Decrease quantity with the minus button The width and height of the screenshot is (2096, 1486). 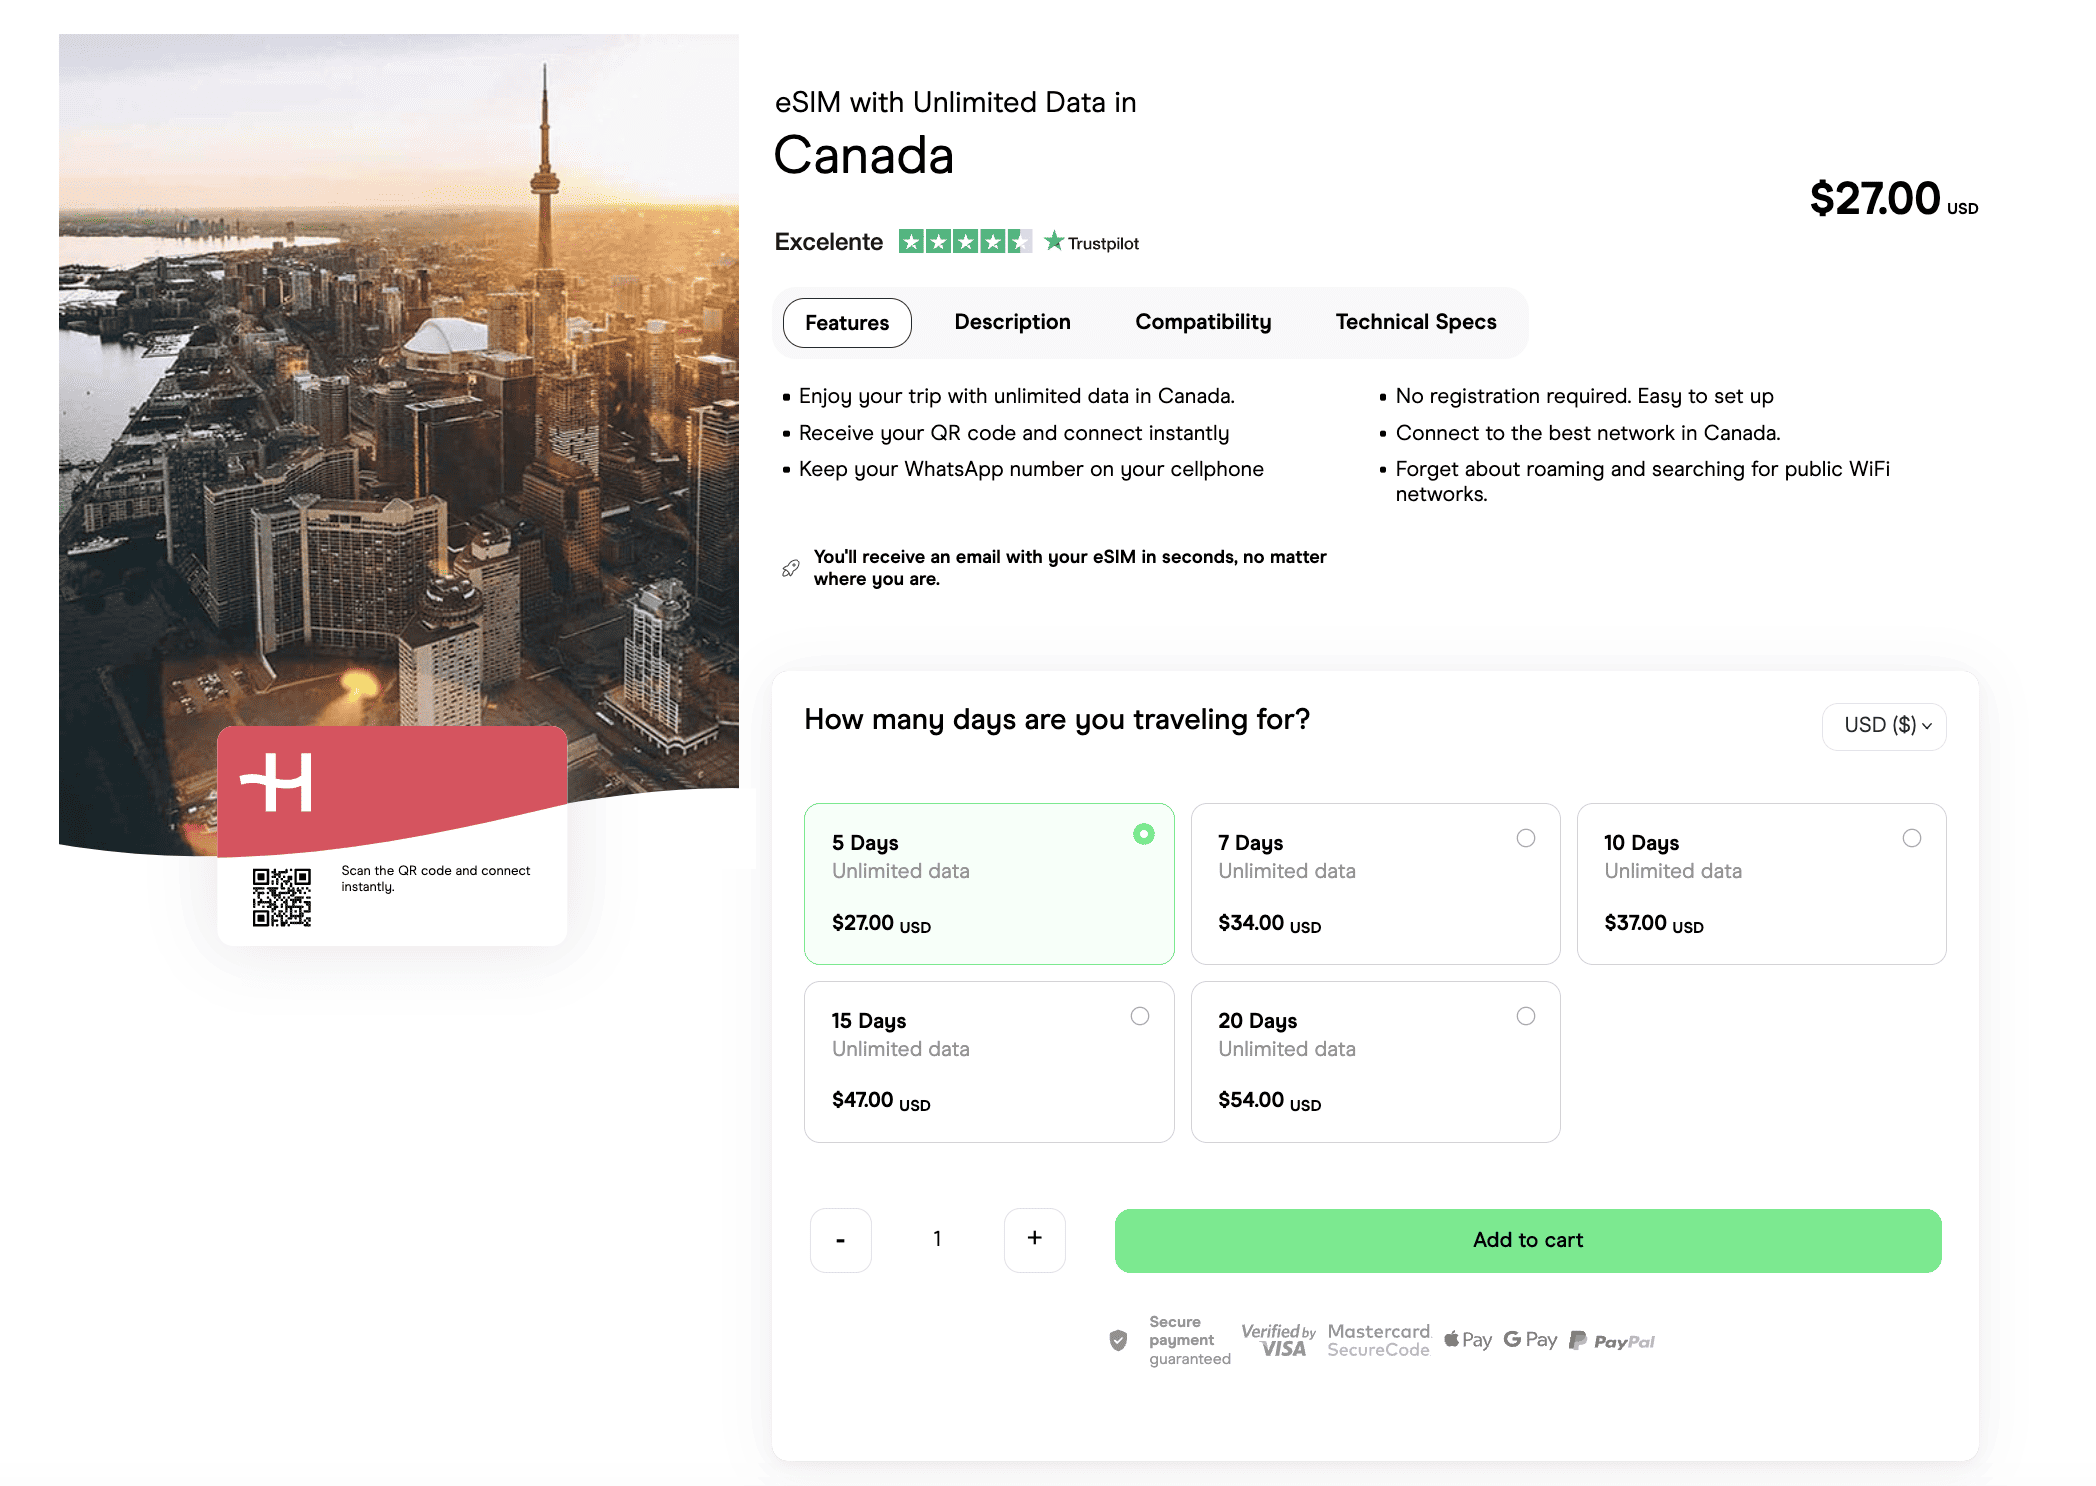coord(840,1240)
